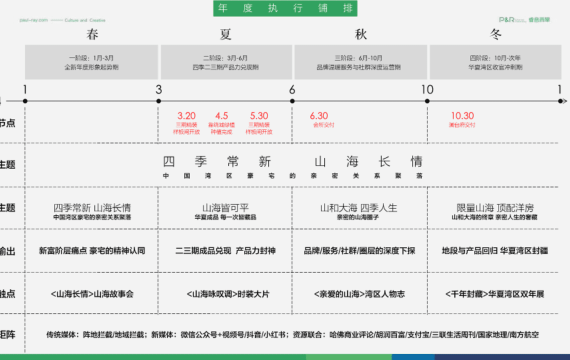Select the timeline dot at month 6

coord(292,101)
